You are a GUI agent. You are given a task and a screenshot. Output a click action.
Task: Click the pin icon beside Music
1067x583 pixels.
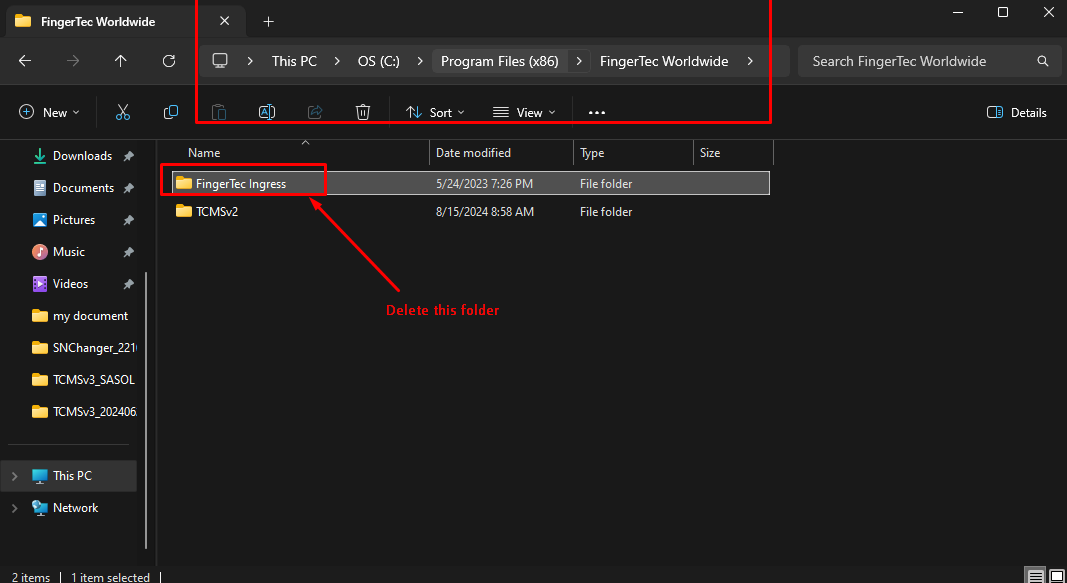tap(128, 252)
